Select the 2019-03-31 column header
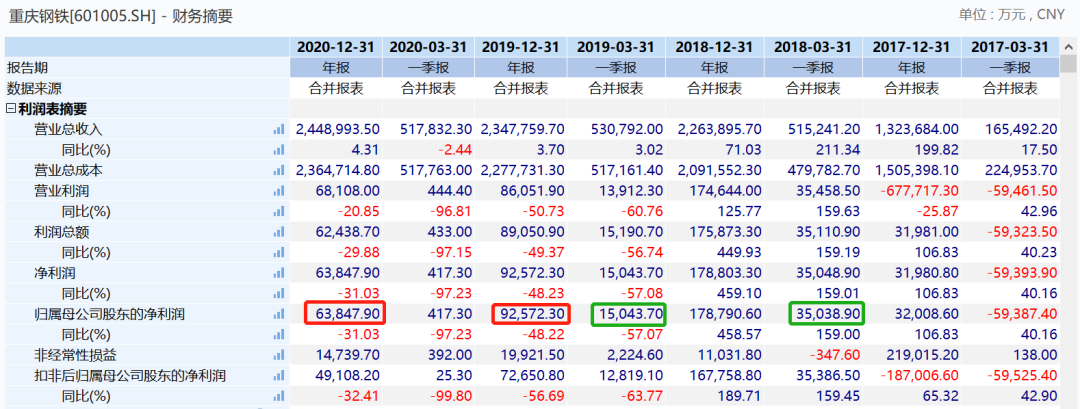 (616, 48)
